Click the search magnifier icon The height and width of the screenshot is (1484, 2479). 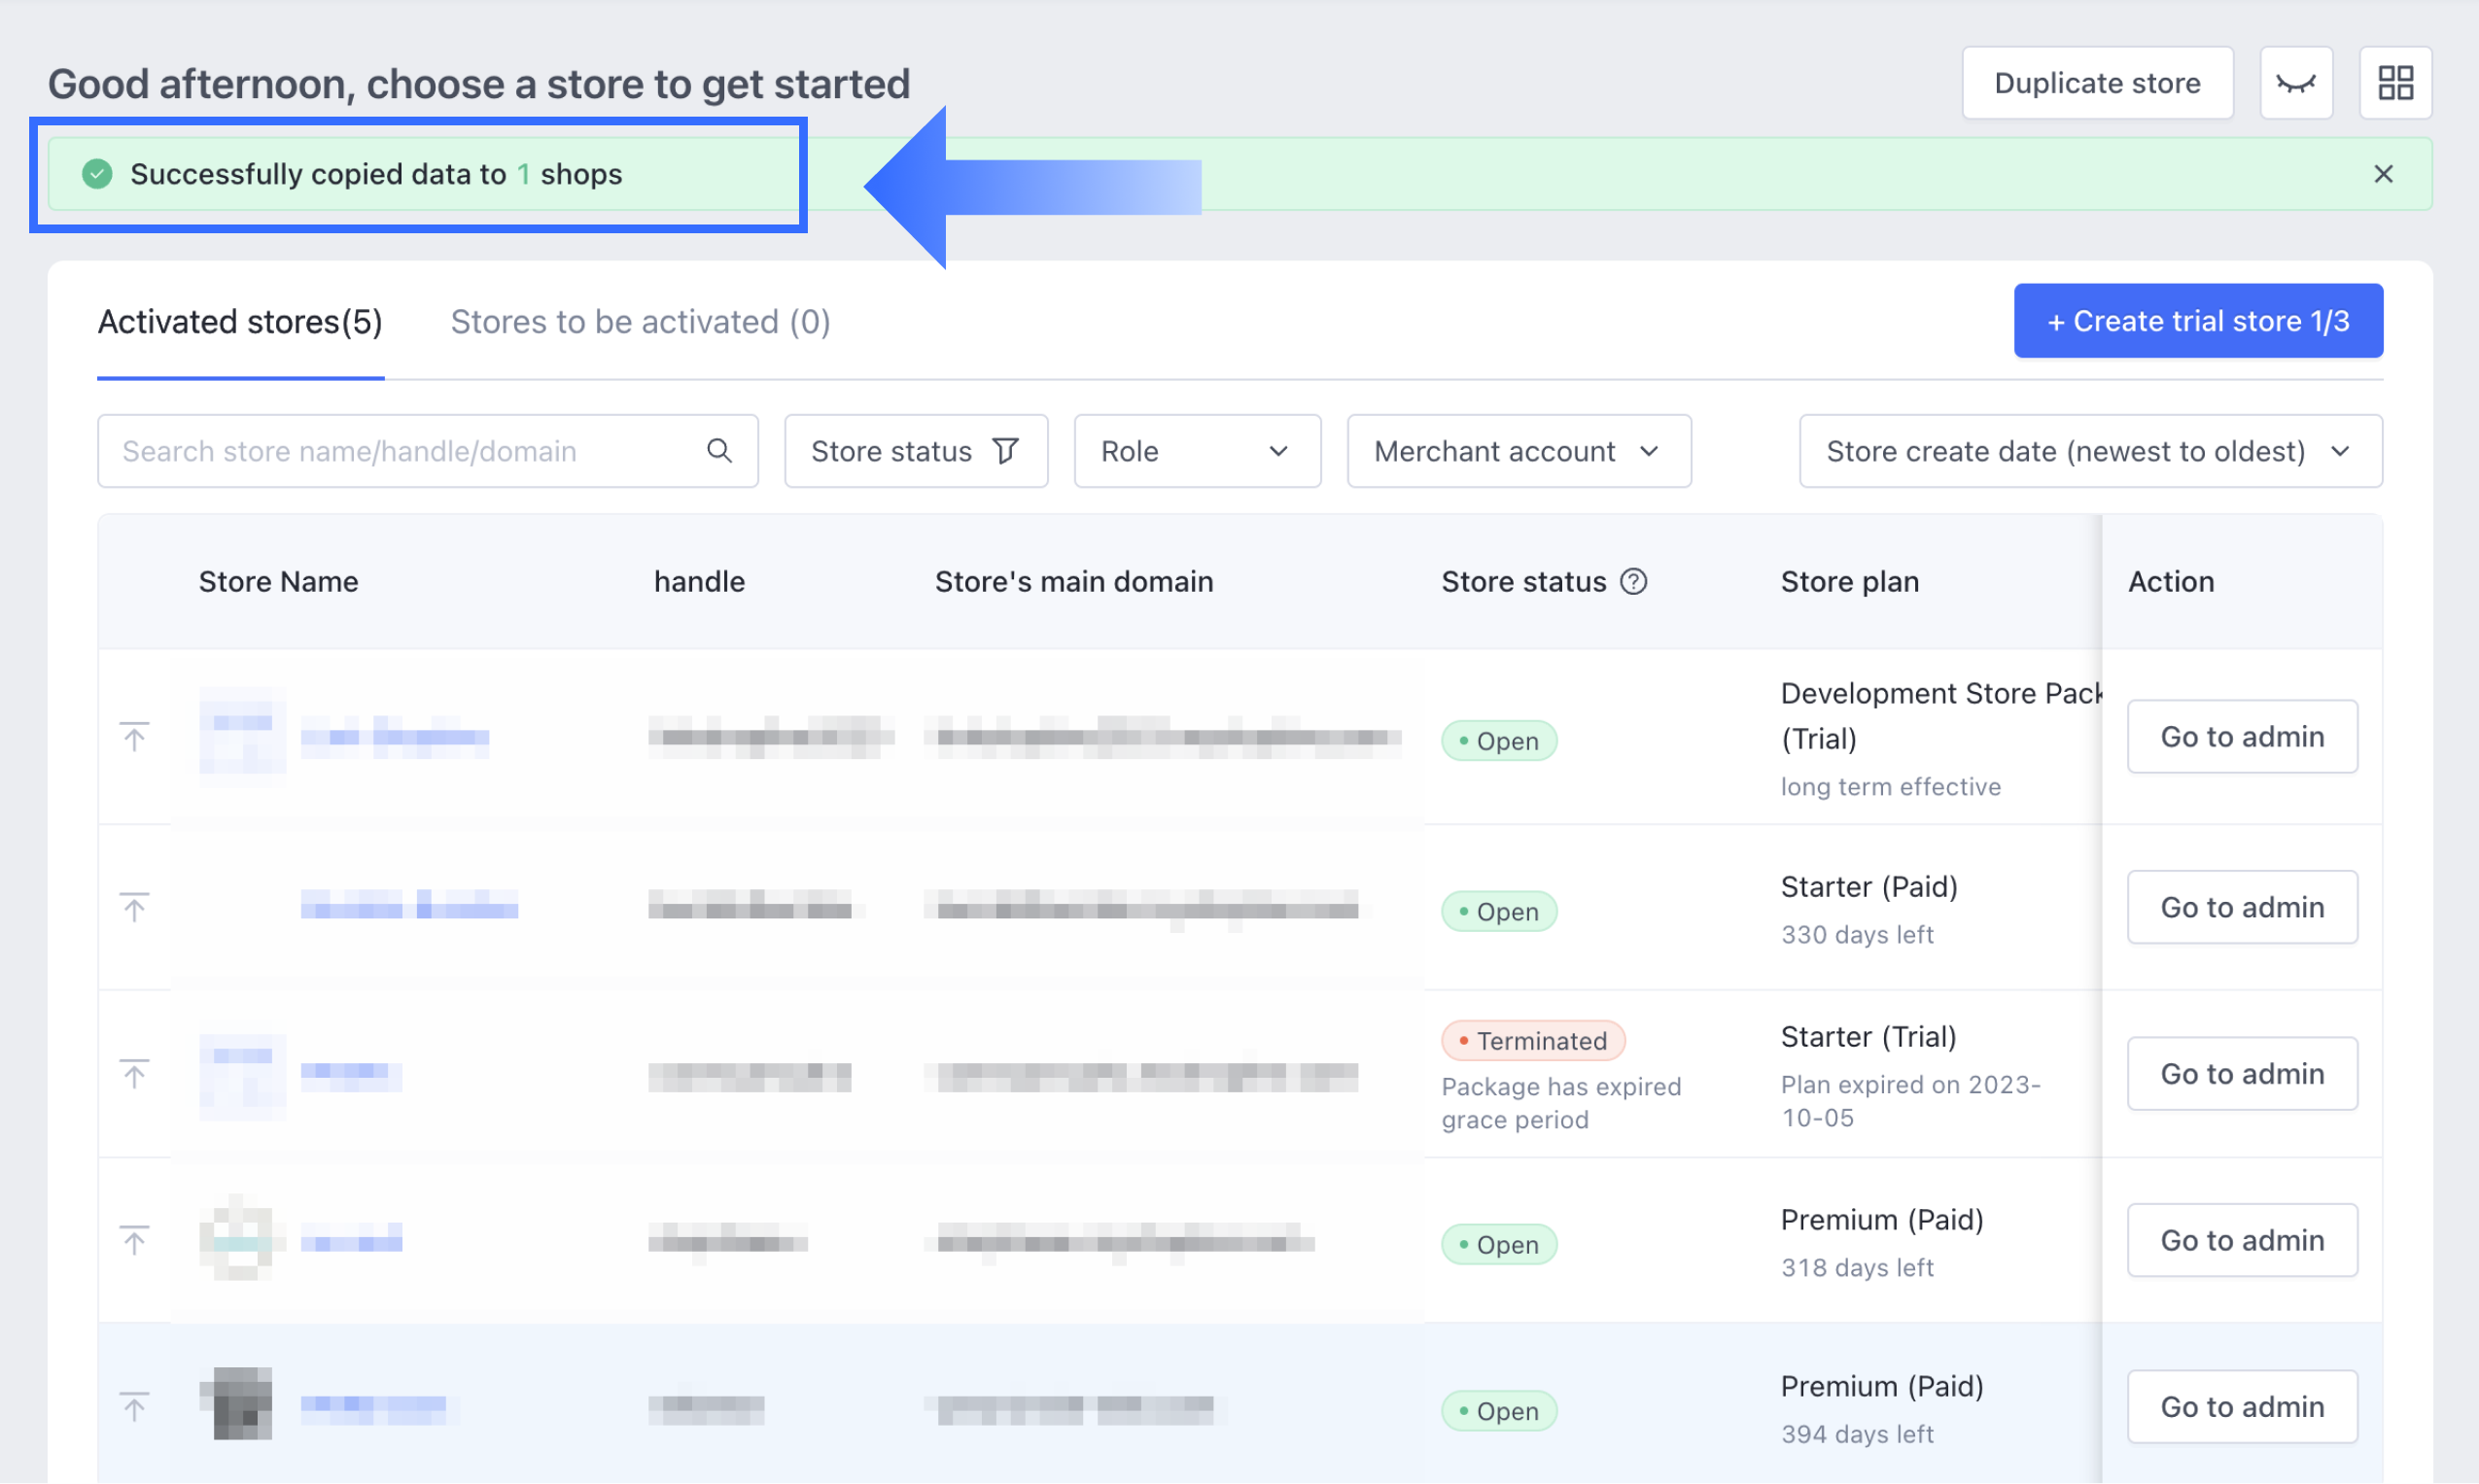coord(719,451)
